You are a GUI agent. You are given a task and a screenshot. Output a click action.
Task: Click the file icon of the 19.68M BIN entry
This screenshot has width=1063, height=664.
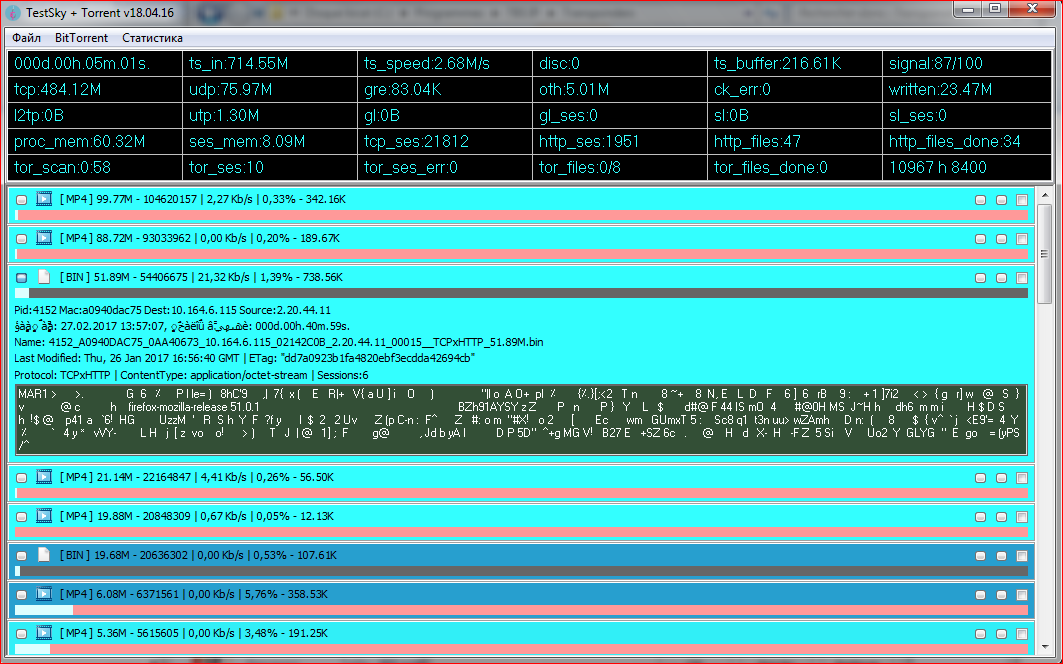[44, 554]
